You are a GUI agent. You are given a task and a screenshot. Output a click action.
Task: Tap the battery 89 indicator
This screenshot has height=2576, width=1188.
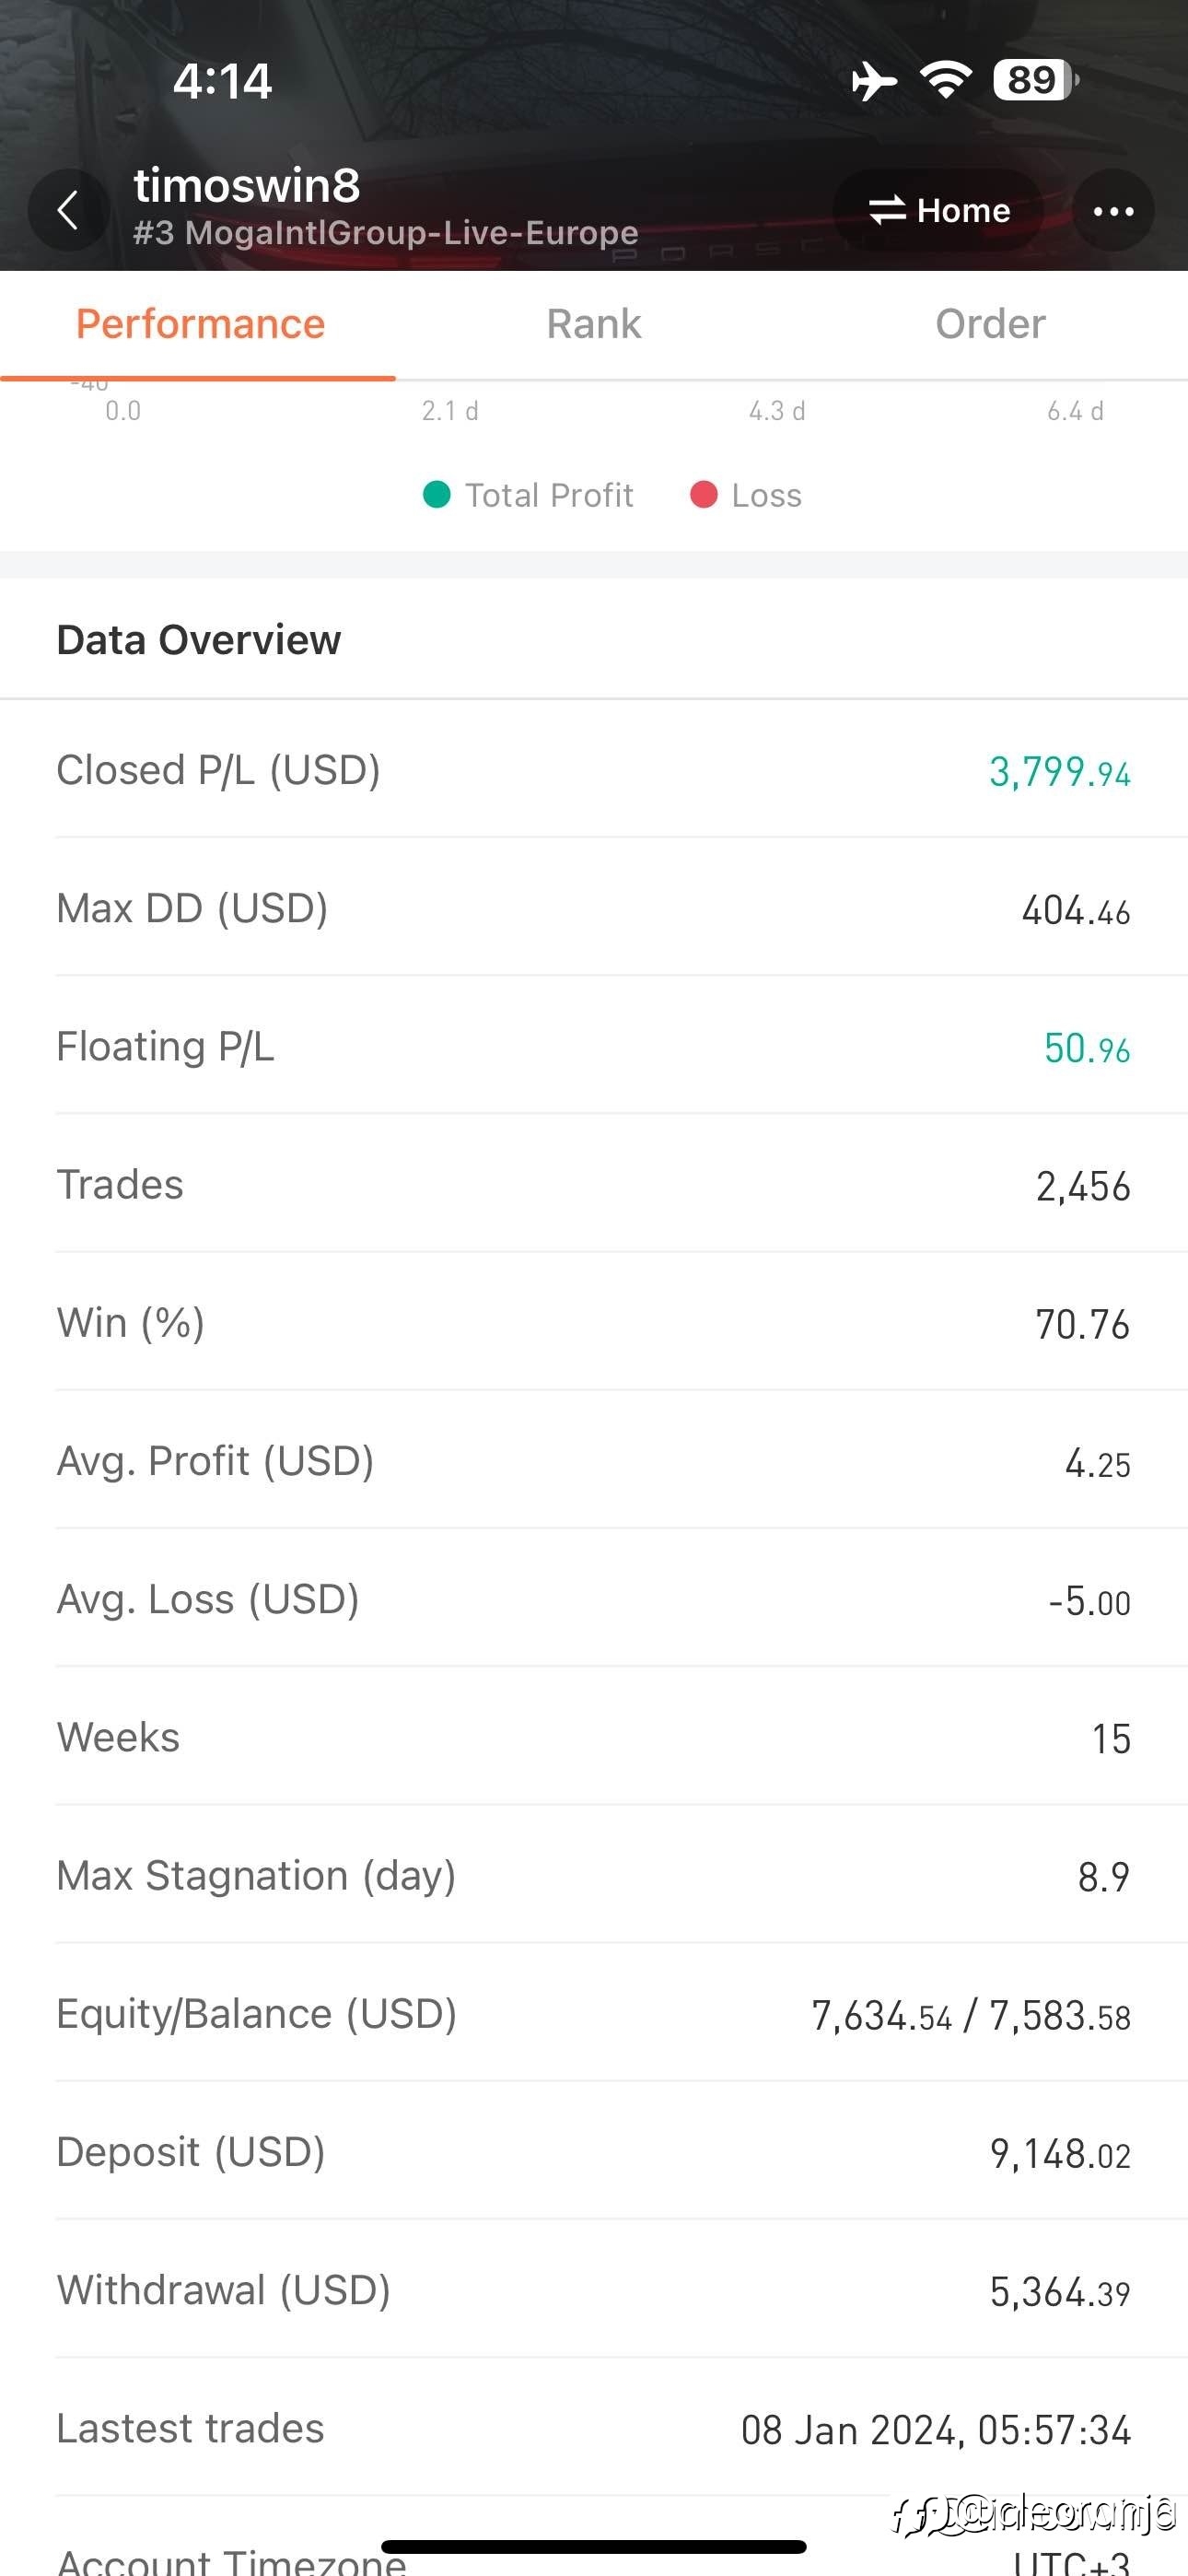pyautogui.click(x=1036, y=80)
